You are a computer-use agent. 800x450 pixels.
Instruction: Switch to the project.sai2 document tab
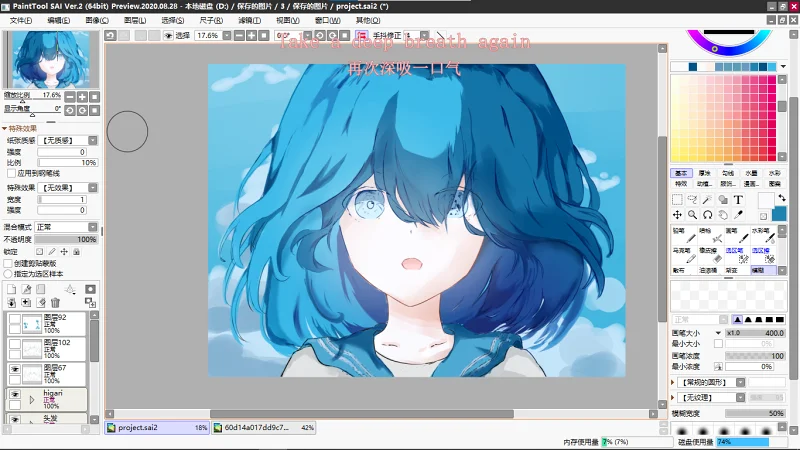[157, 428]
